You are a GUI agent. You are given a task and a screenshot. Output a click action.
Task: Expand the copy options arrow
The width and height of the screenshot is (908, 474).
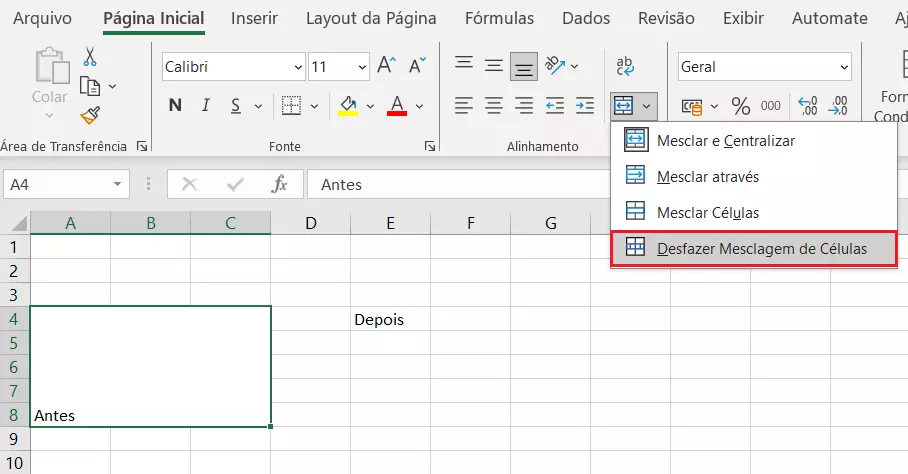(112, 86)
